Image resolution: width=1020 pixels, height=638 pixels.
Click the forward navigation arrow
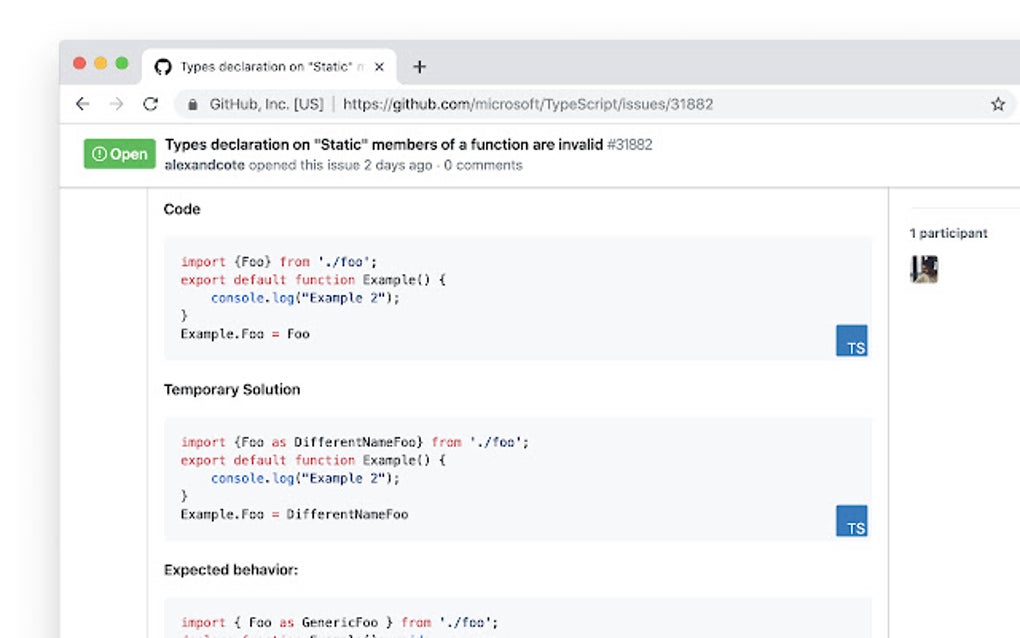tap(117, 103)
